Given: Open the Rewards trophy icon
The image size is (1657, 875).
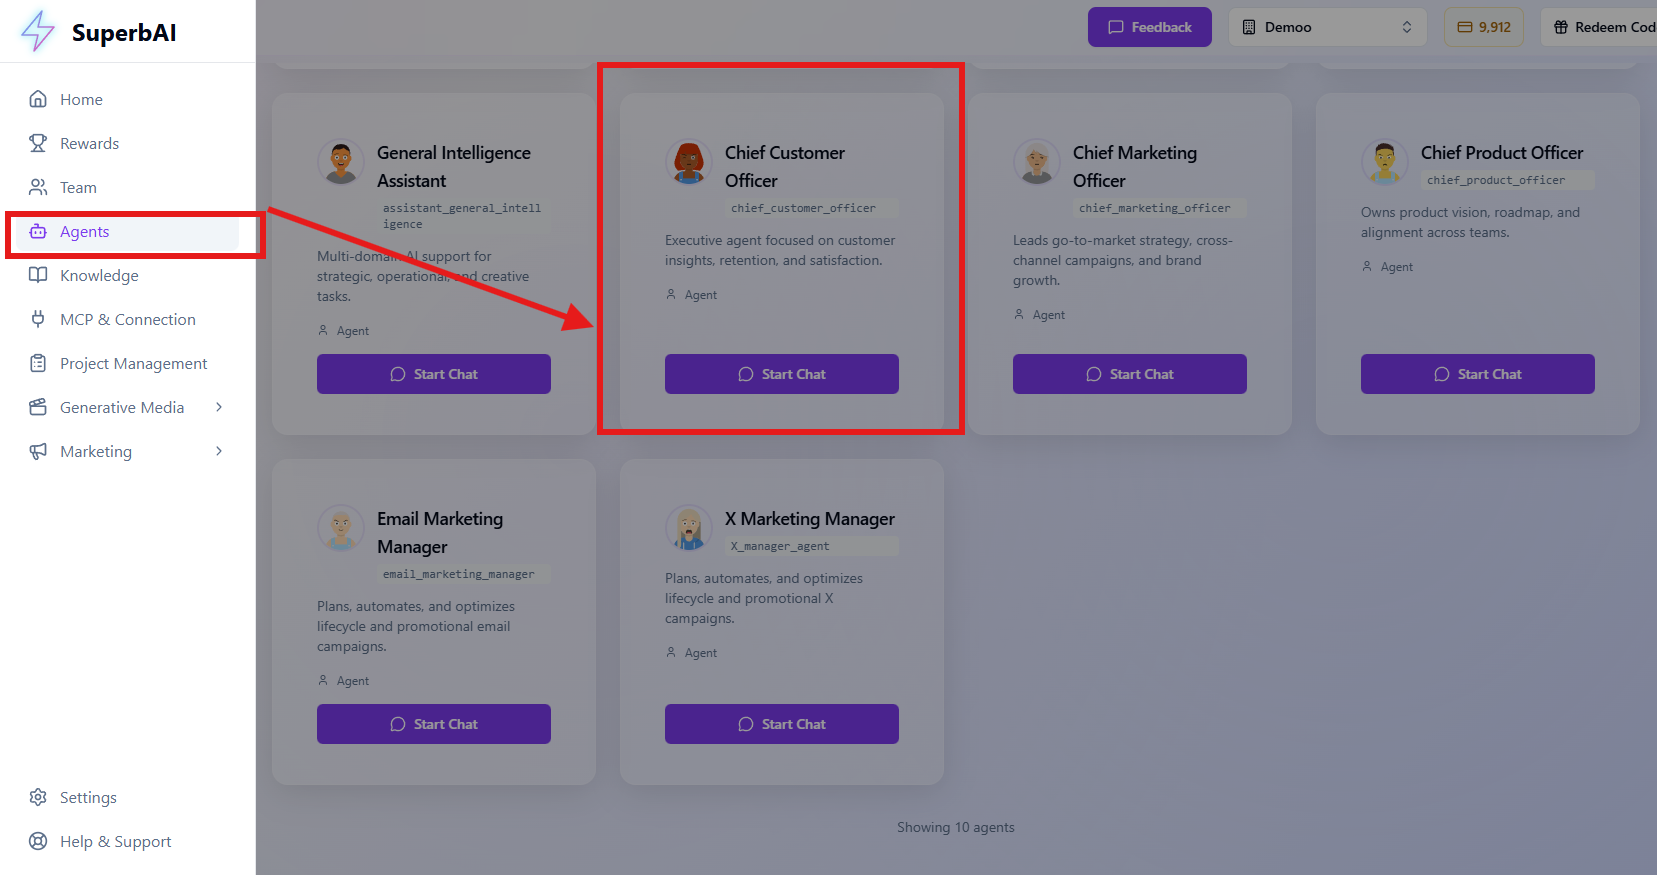Looking at the screenshot, I should click(38, 143).
